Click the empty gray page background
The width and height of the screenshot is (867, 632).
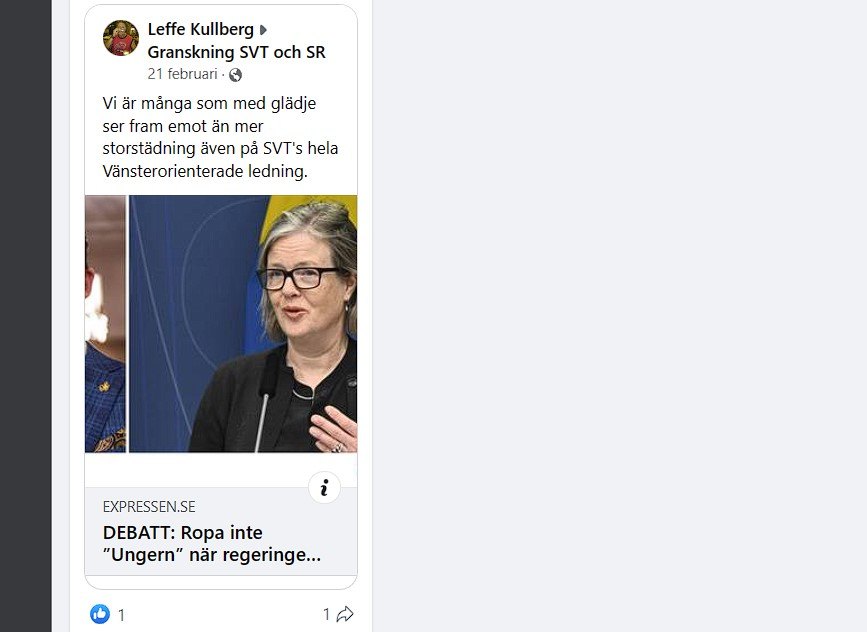pos(619,316)
